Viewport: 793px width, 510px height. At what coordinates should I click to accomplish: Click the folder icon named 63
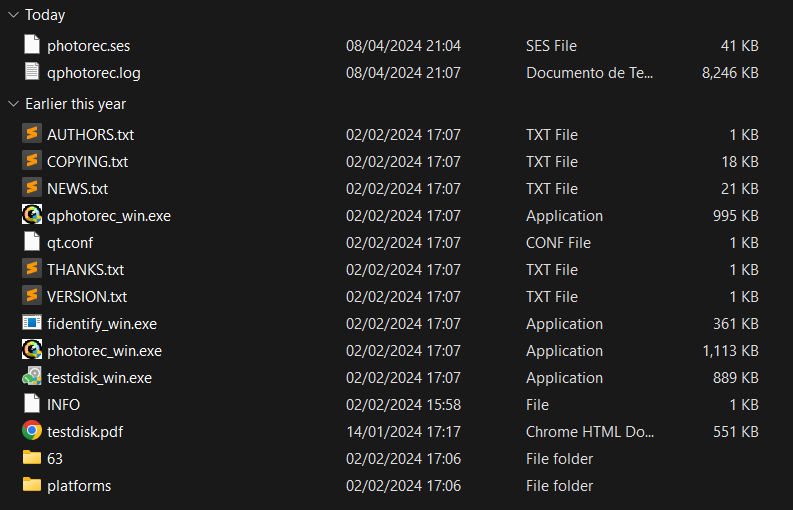pos(32,458)
